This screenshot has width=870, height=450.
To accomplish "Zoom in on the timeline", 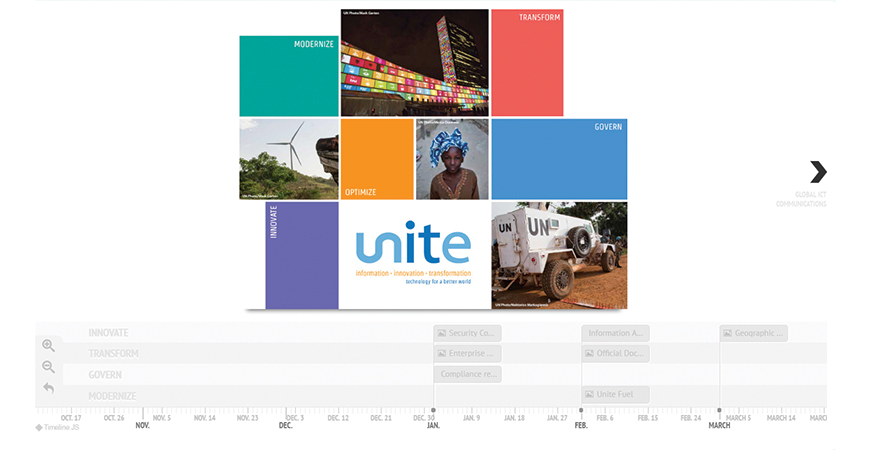I will tap(48, 346).
